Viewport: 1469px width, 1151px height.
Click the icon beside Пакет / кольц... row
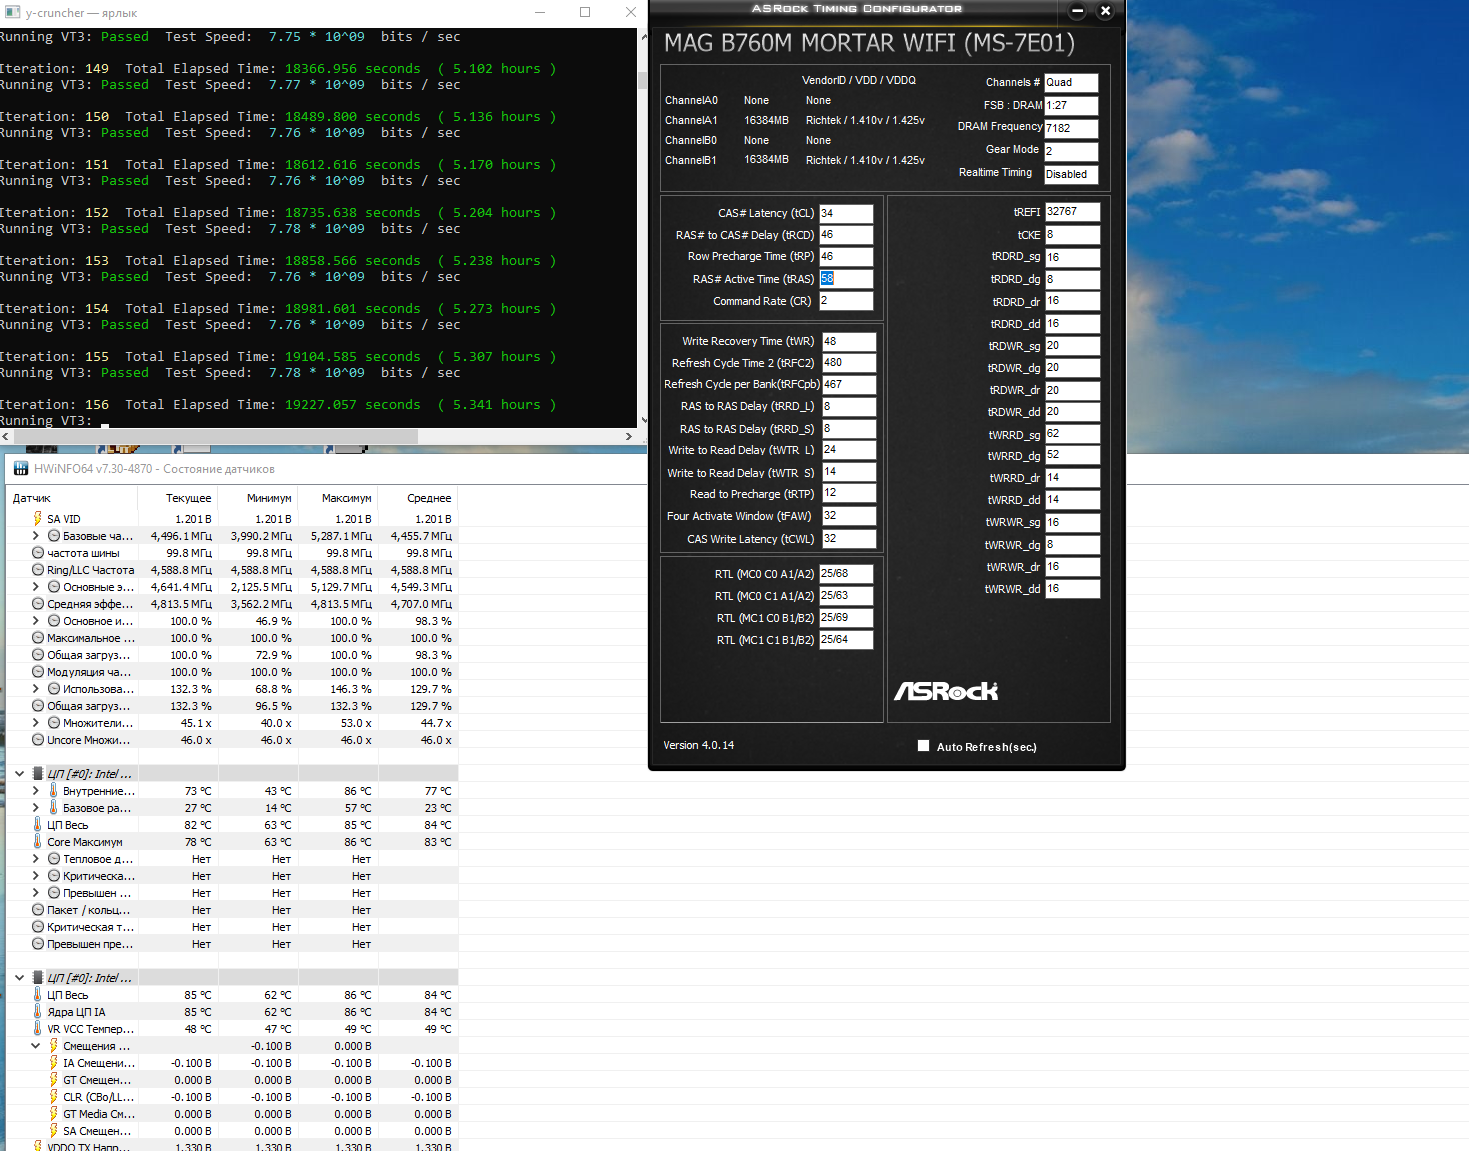pos(38,910)
